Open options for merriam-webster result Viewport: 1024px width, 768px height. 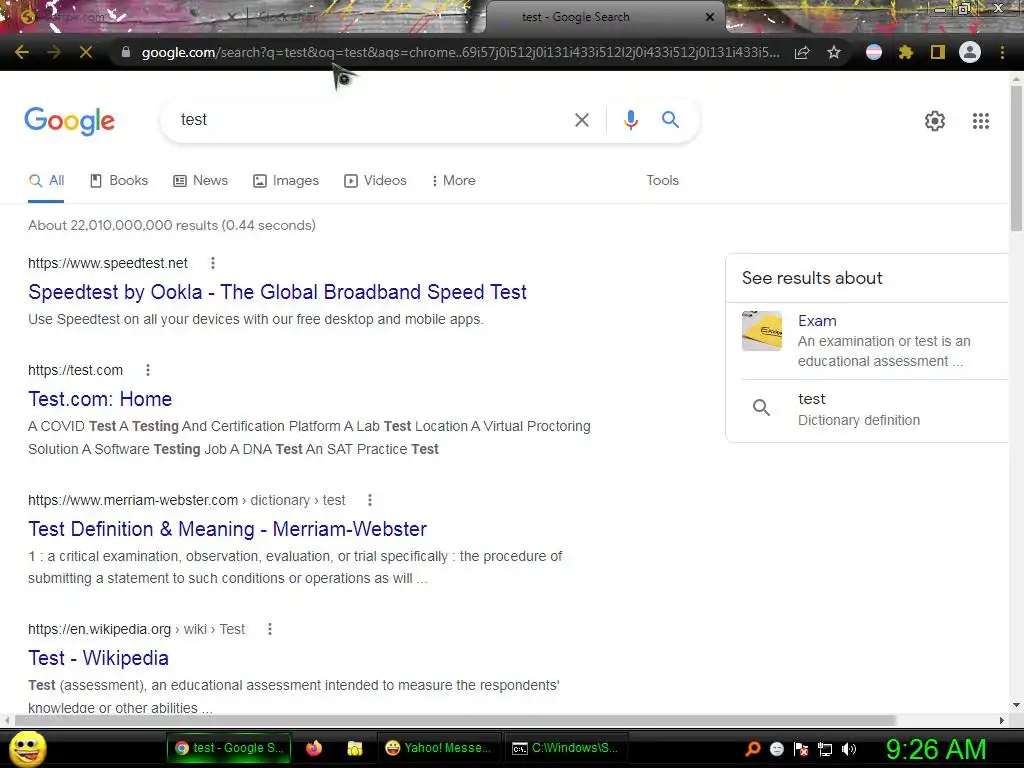[370, 500]
